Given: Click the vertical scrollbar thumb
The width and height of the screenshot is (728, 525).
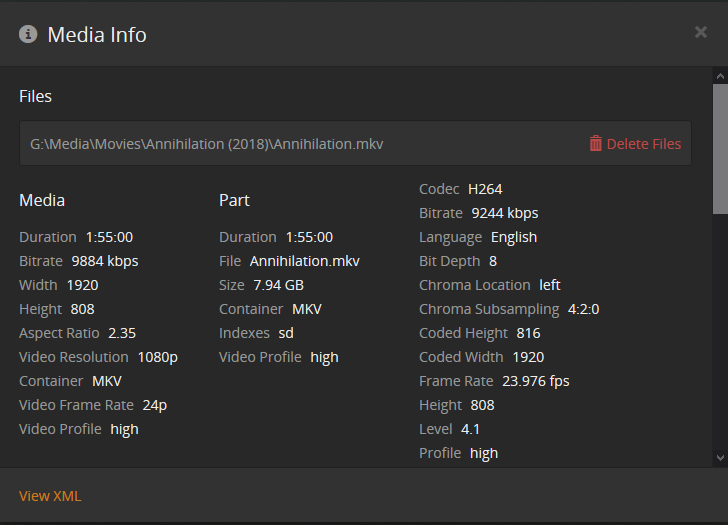Looking at the screenshot, I should [x=720, y=148].
